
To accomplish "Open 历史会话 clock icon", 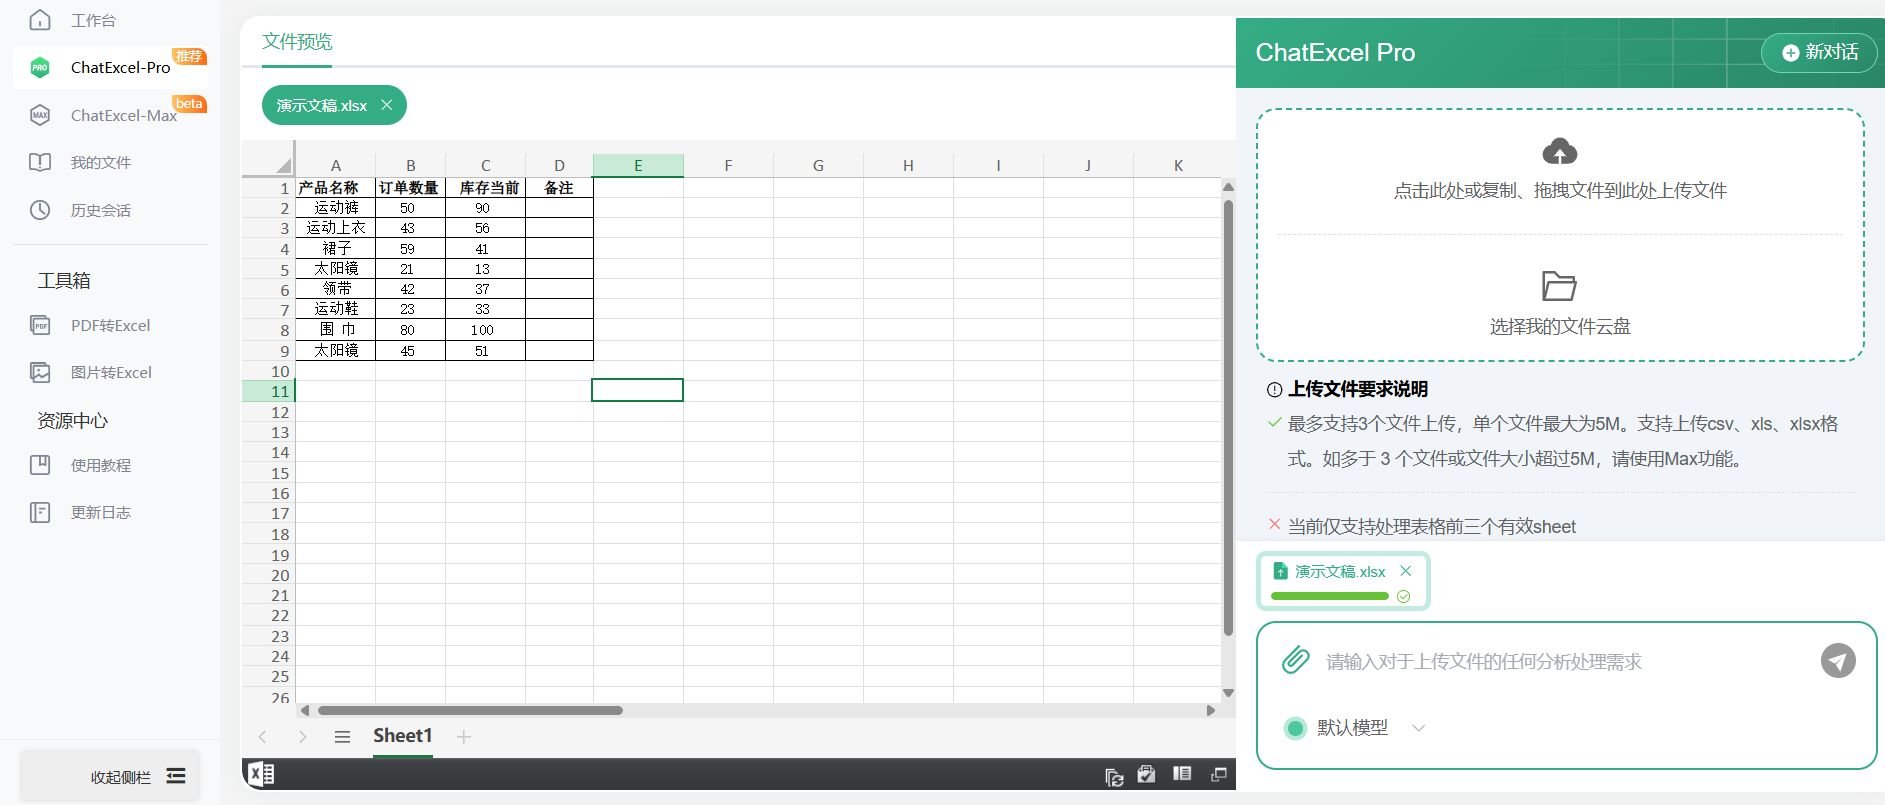I will click(40, 210).
